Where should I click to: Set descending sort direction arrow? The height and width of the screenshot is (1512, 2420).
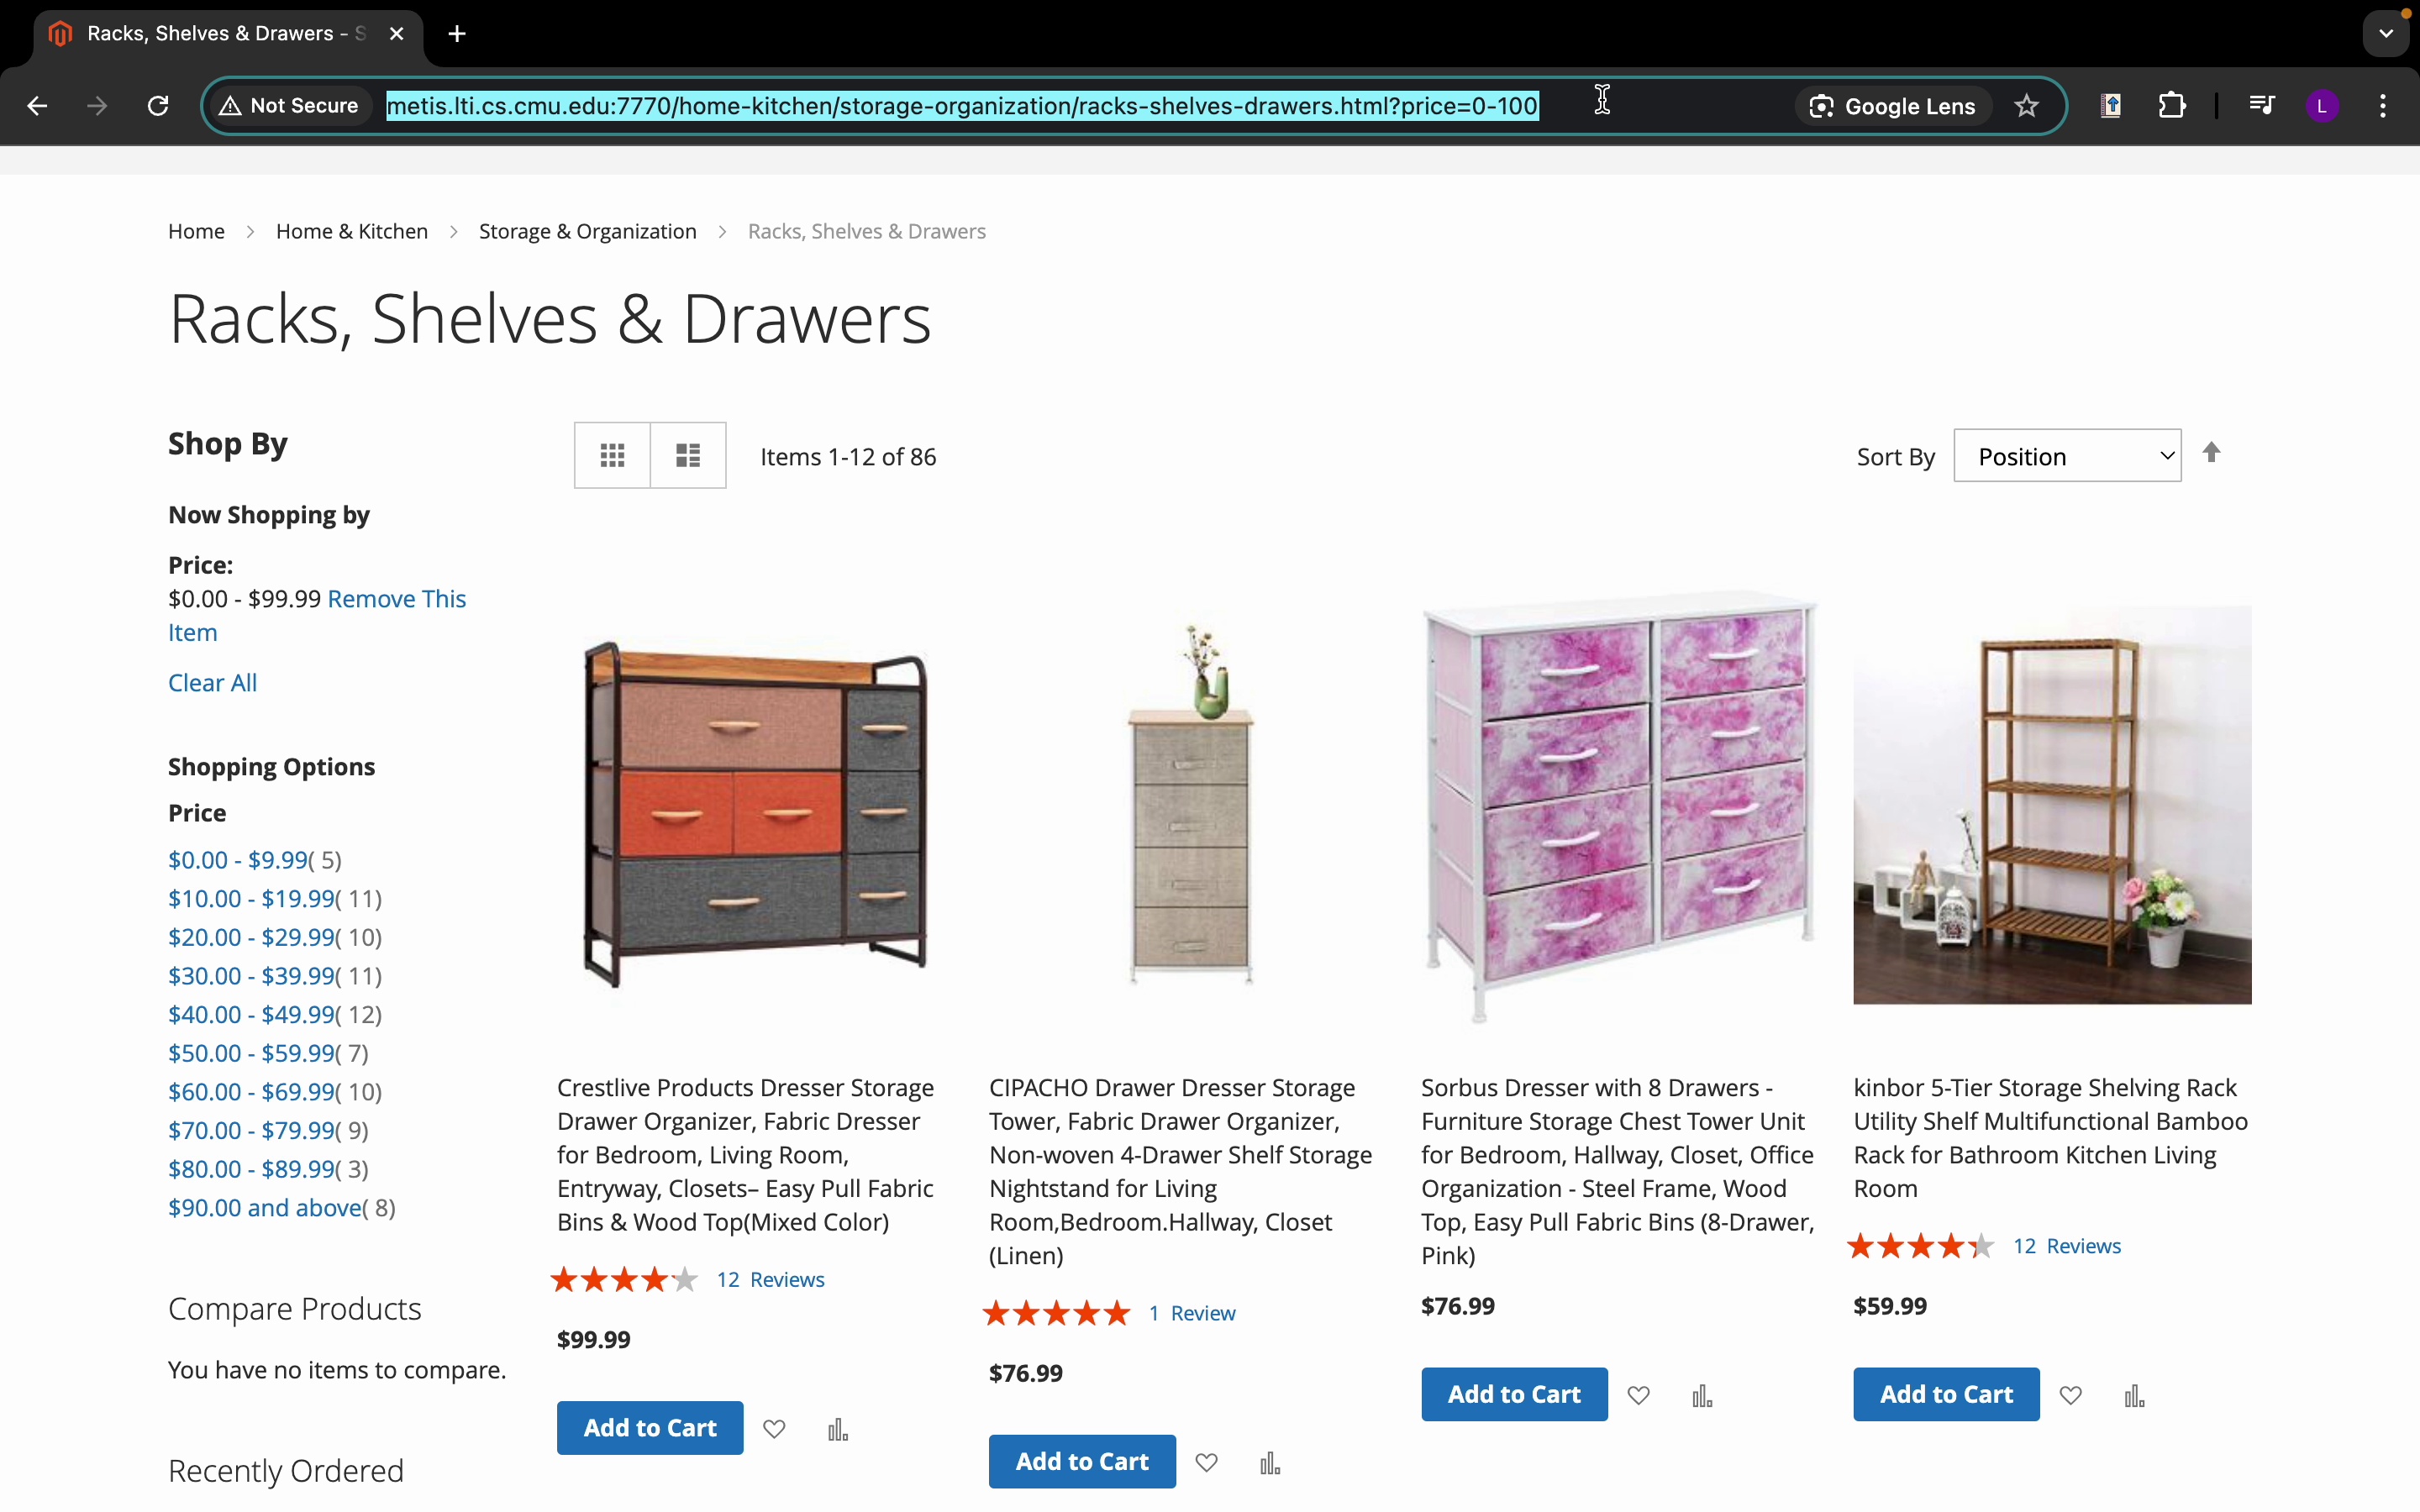tap(2211, 453)
